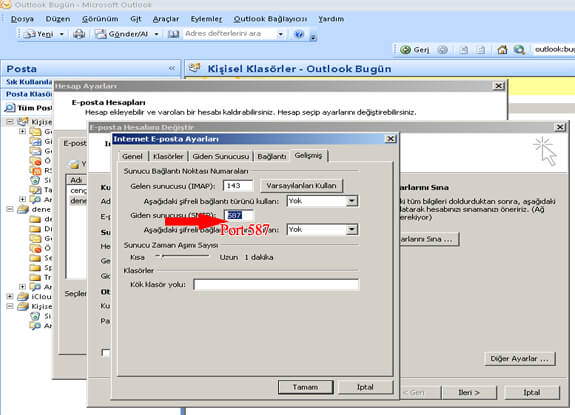575x415 pixels.
Task: Switch to the Bağlantı tab
Action: click(271, 157)
